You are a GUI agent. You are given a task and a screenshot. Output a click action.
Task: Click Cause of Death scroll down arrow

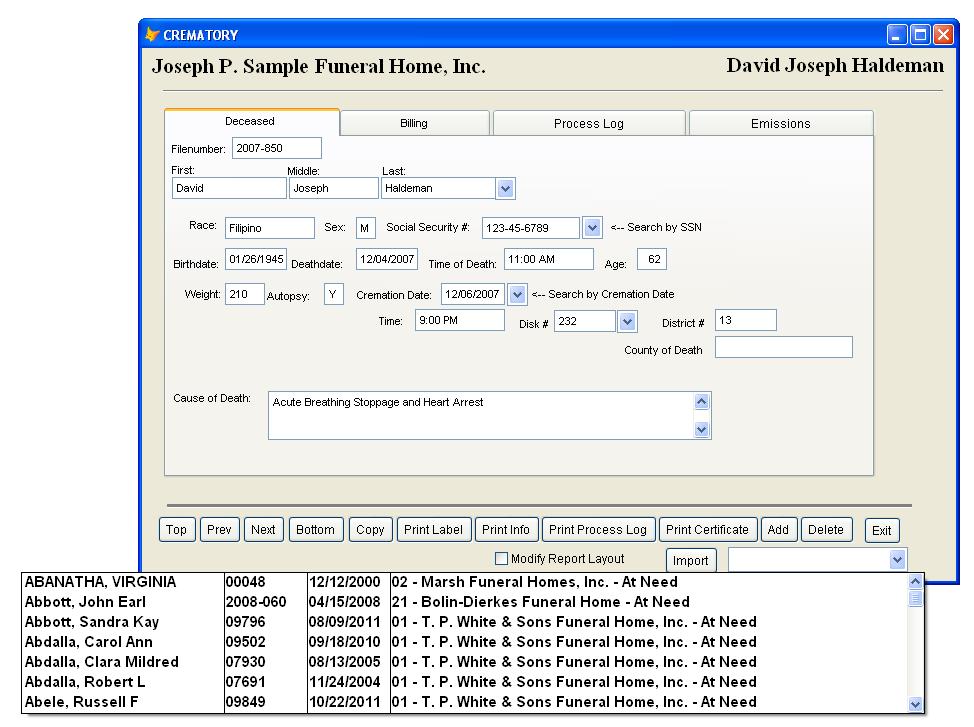[x=701, y=429]
